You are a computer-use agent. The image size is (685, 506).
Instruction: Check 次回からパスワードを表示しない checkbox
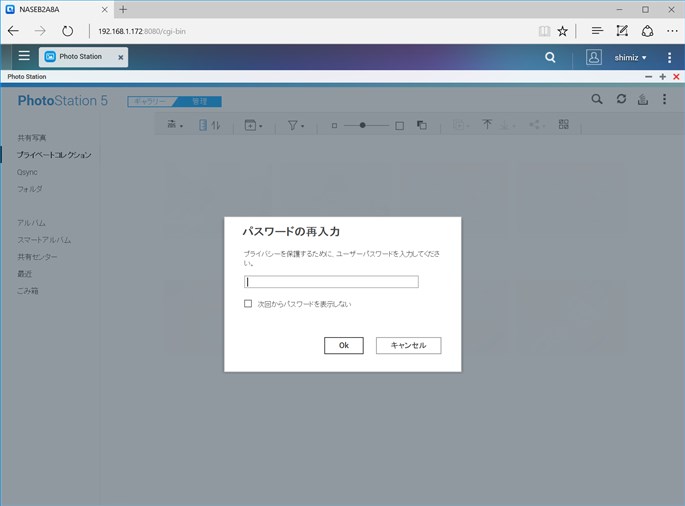tap(248, 303)
